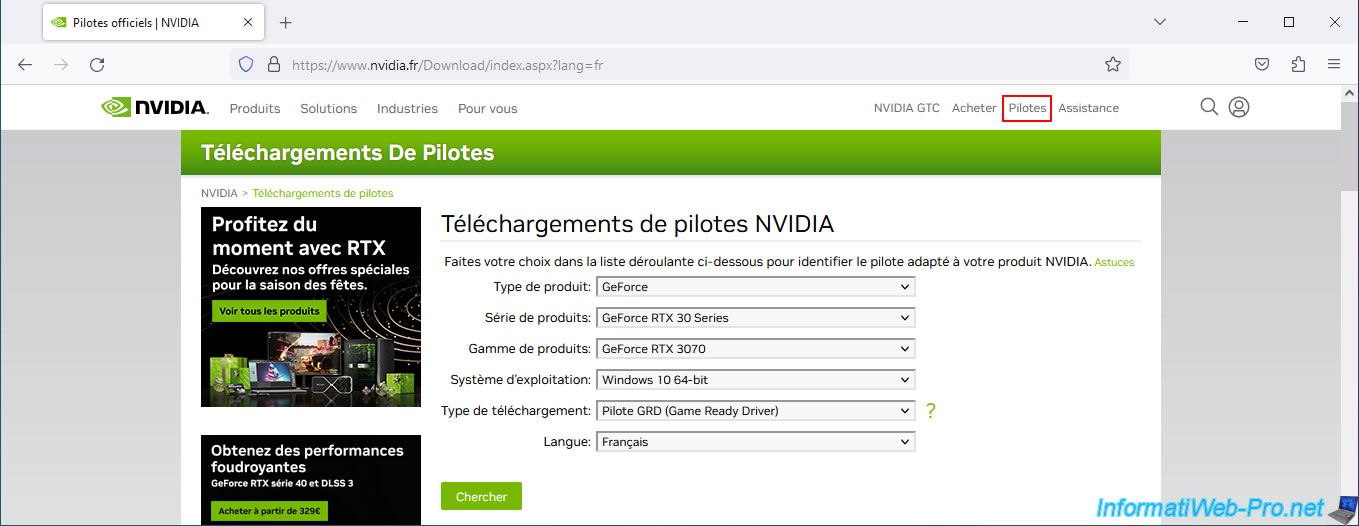Open the list all tabs chevron
The height and width of the screenshot is (526, 1359).
tap(1160, 21)
